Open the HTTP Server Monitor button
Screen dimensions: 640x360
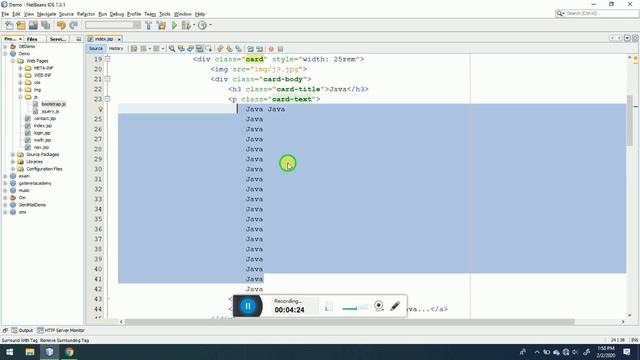click(61, 330)
